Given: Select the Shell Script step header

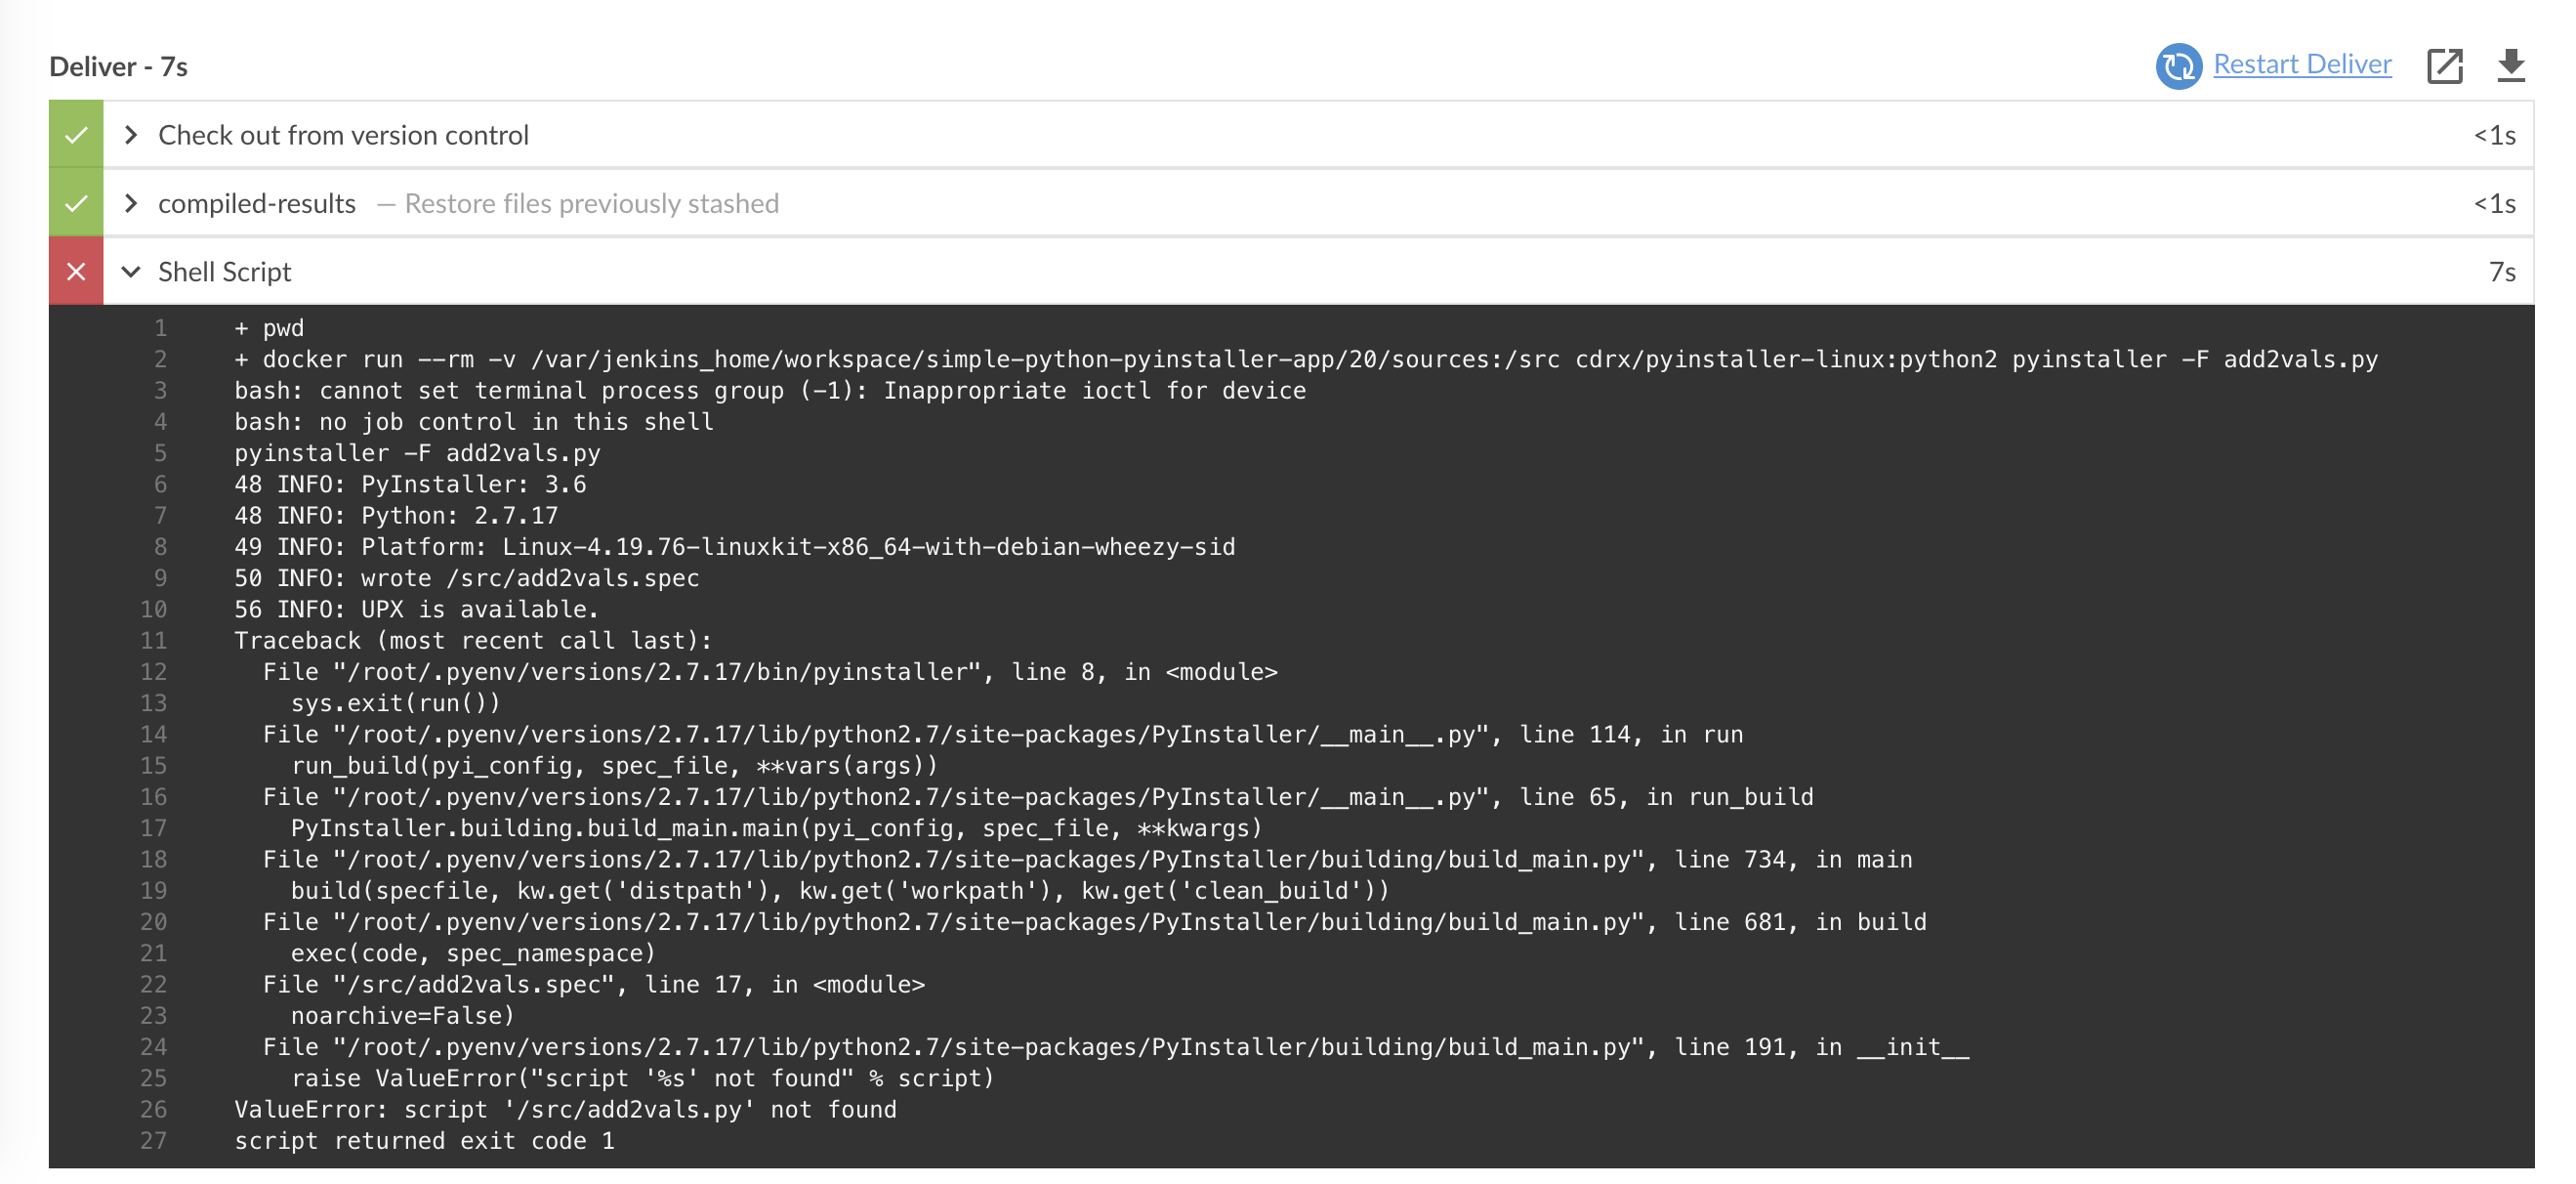Looking at the screenshot, I should (x=223, y=271).
